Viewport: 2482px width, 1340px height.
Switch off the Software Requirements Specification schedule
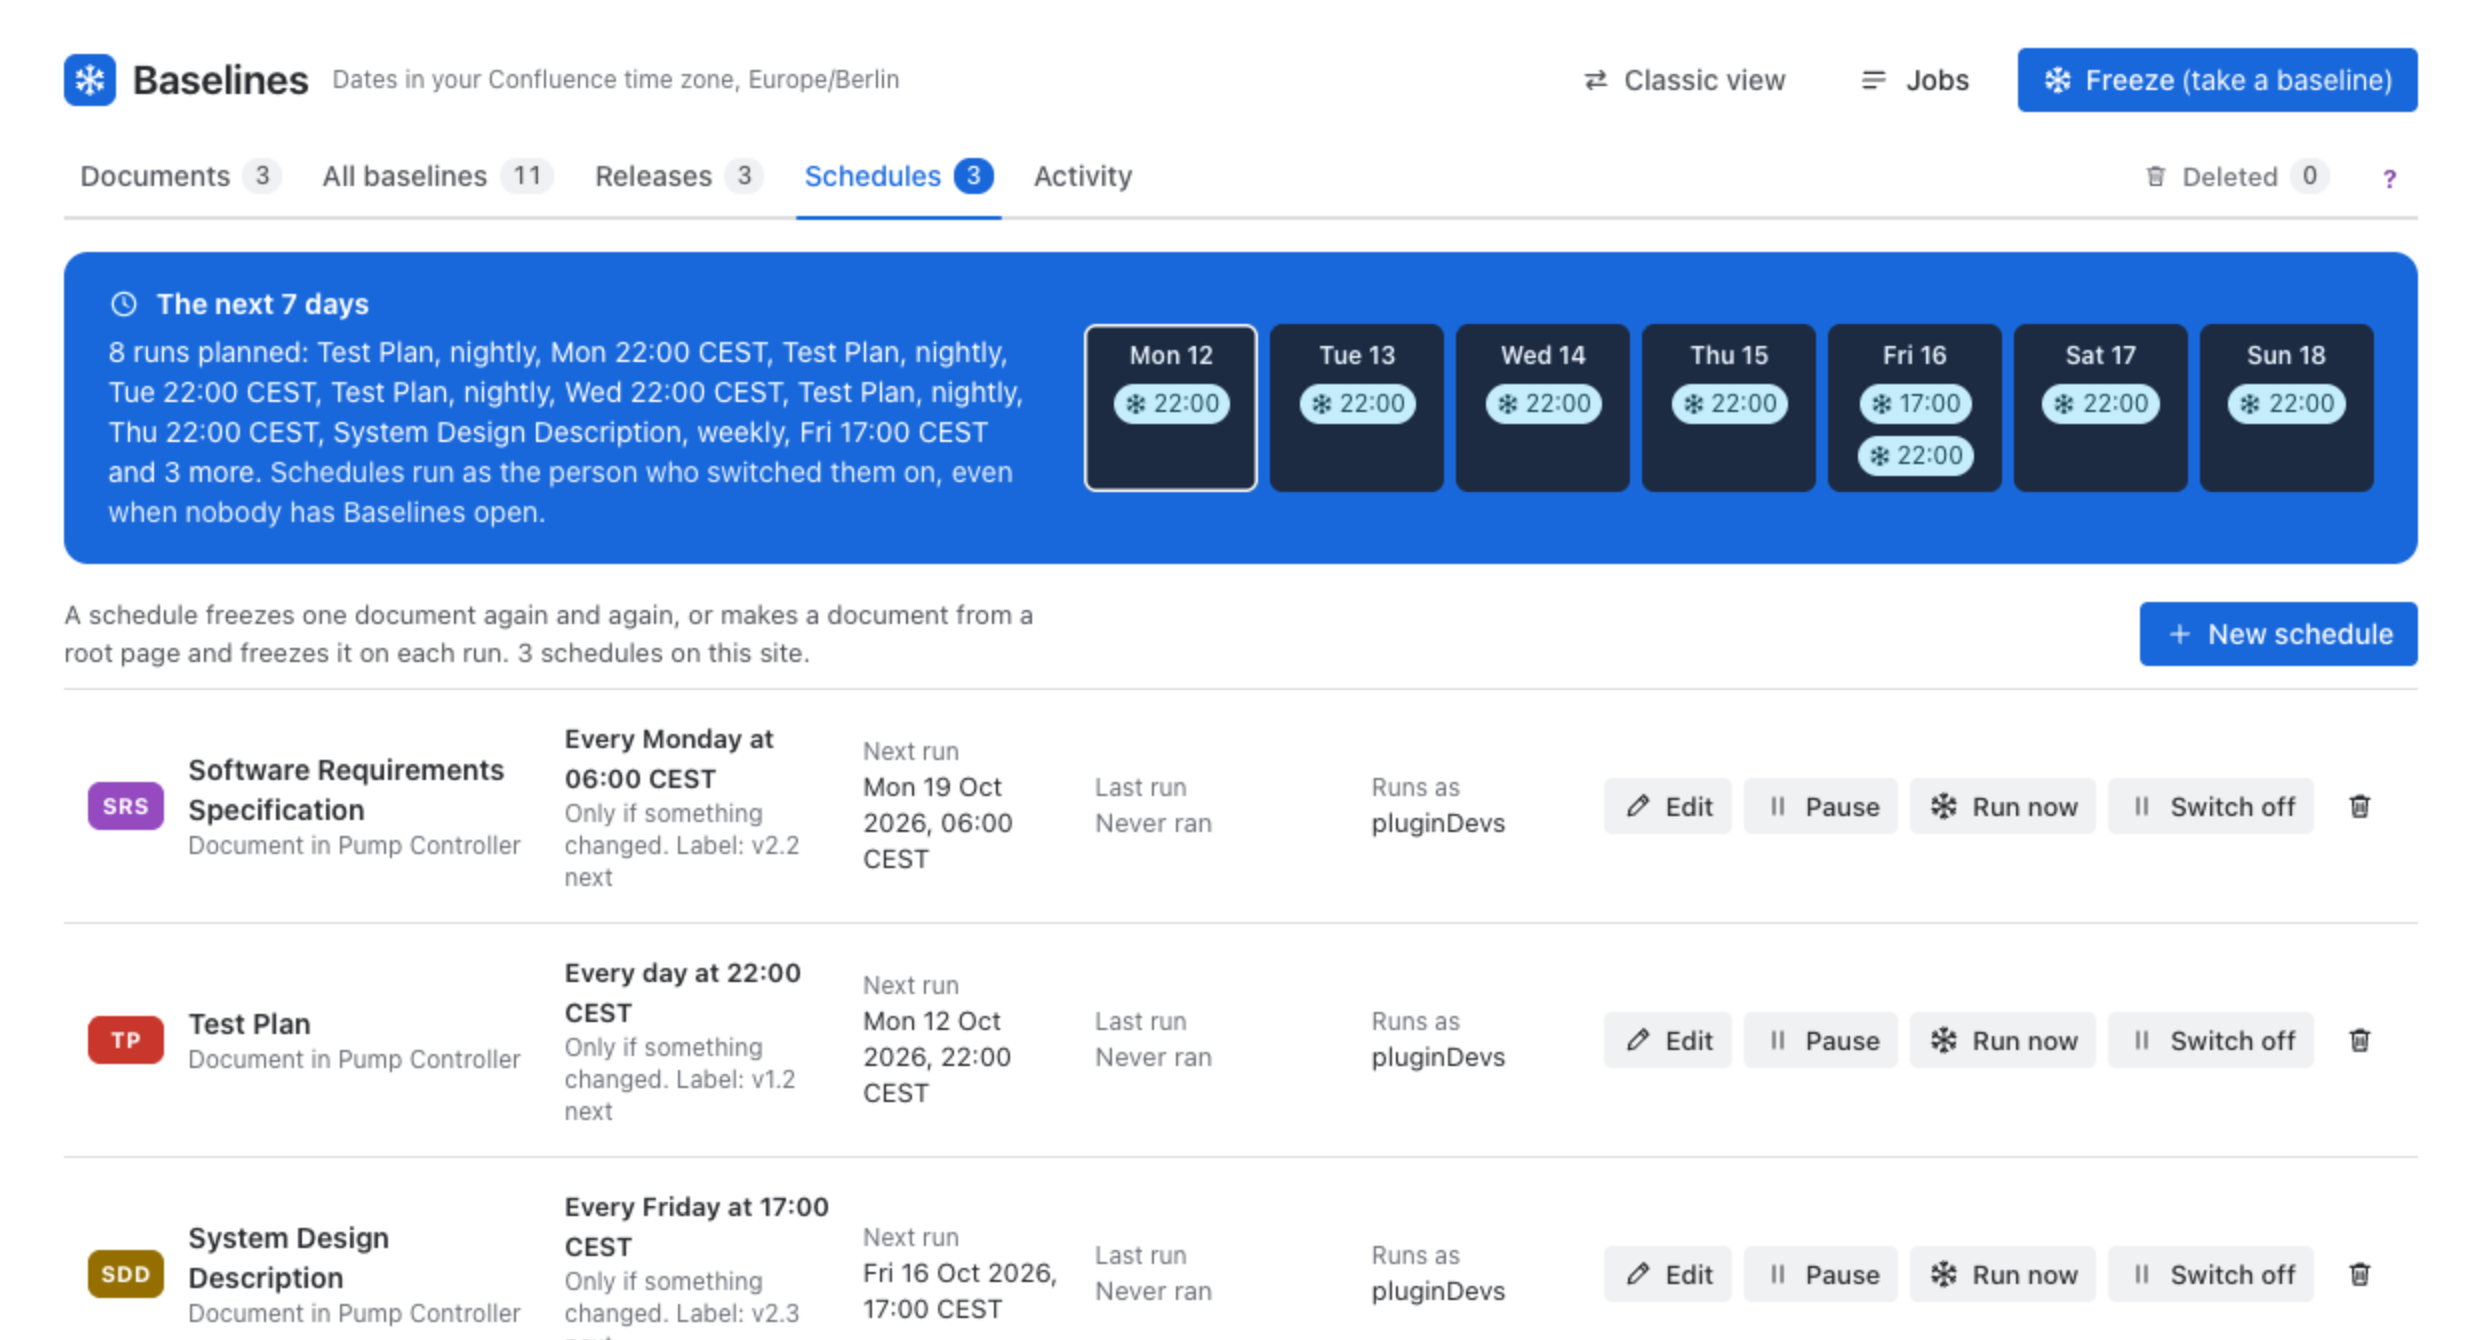coord(2211,806)
